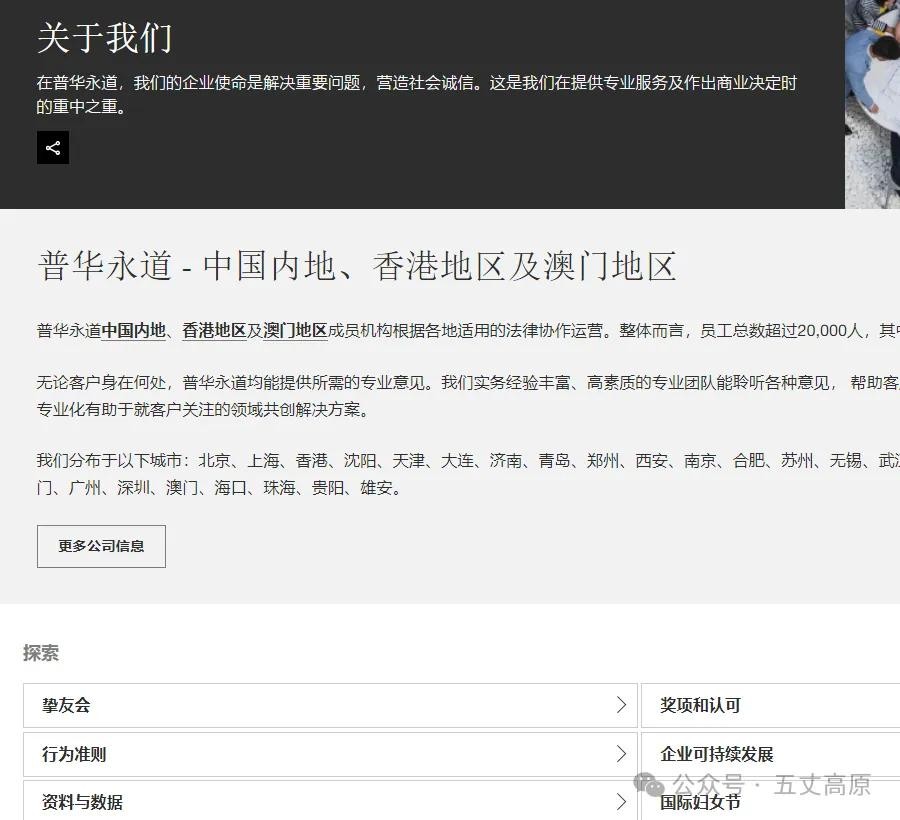
Task: Open the 挚友会 explore item
Action: click(66, 705)
